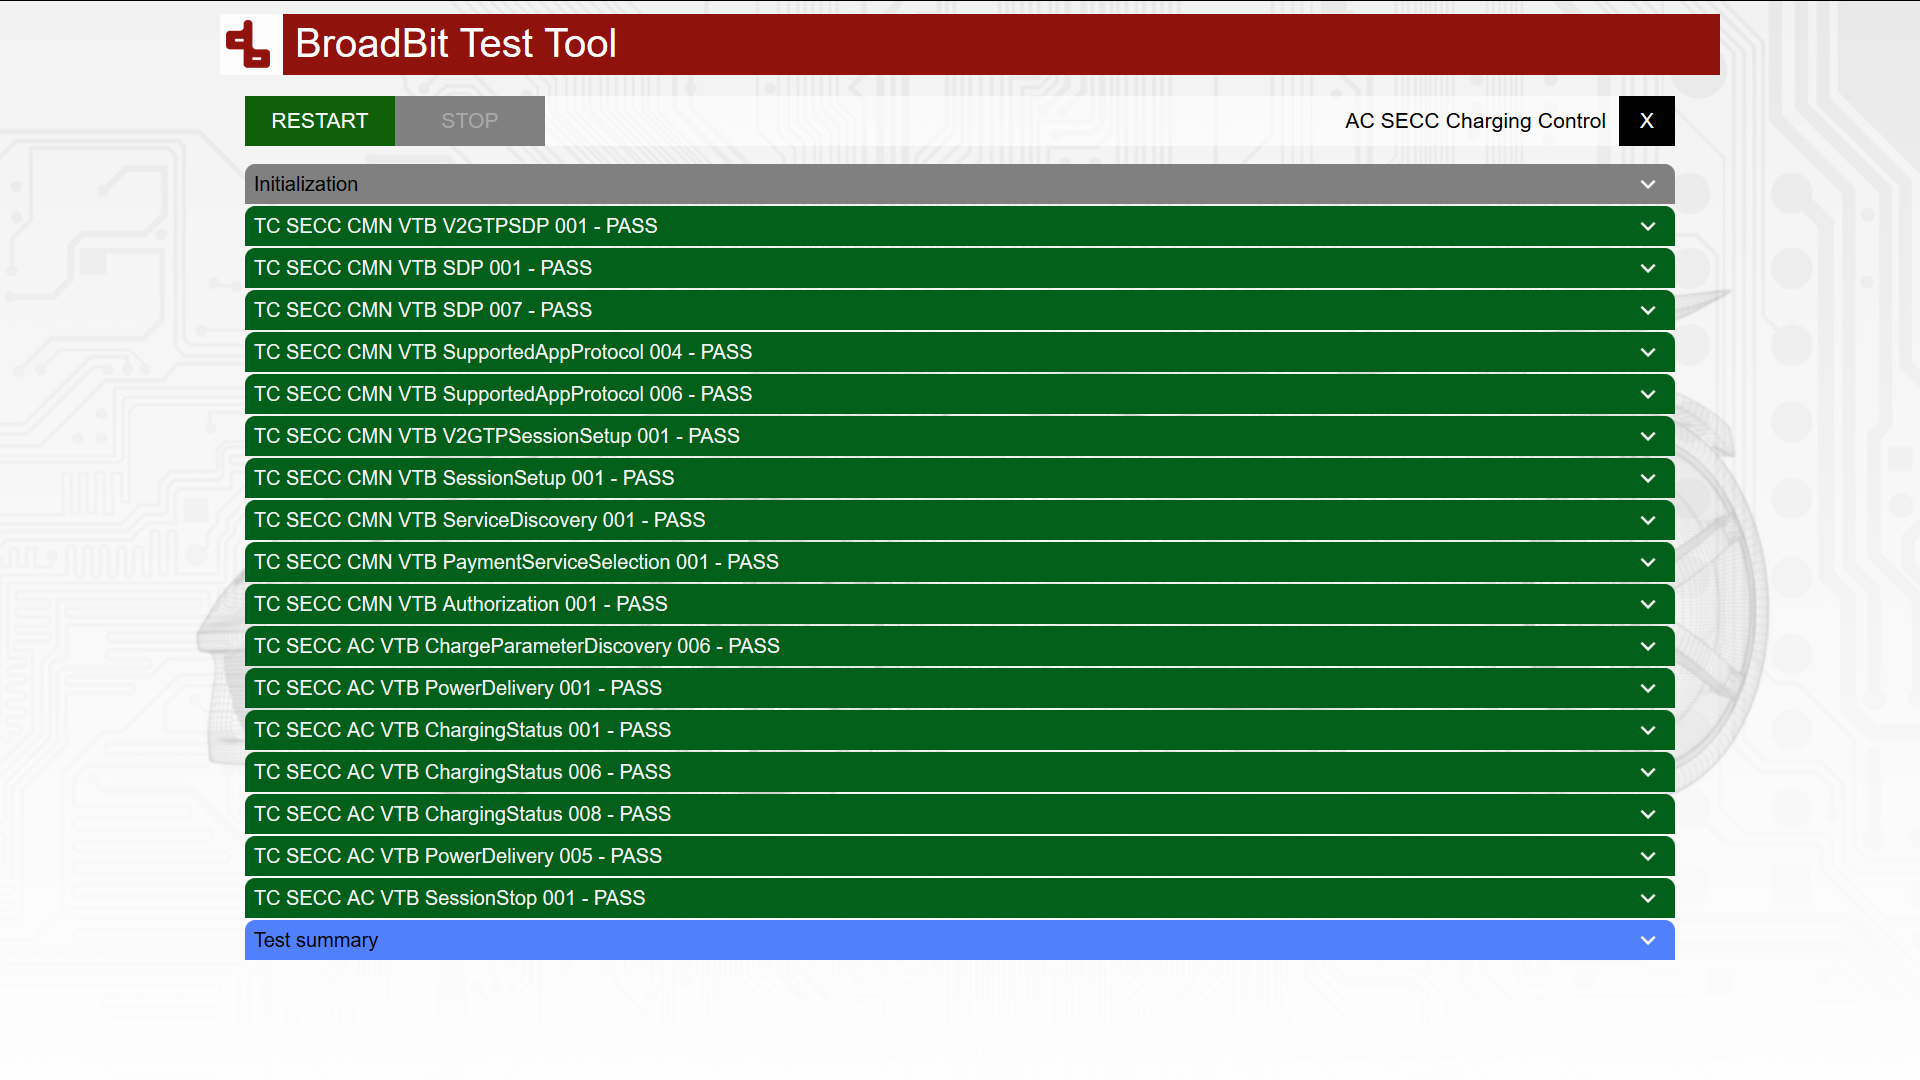Screen dimensions: 1920x1080
Task: Select 'Test summary' label text
Action: tap(316, 940)
